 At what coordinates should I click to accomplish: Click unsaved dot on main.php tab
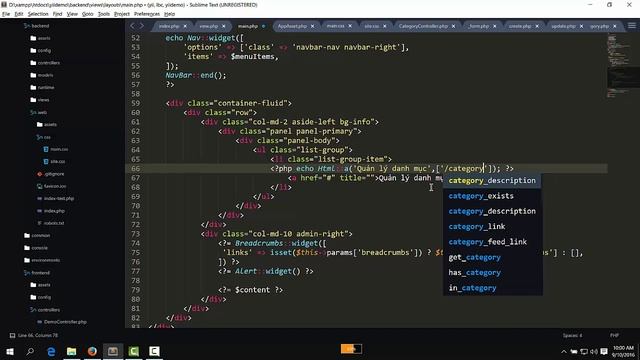[x=263, y=26]
